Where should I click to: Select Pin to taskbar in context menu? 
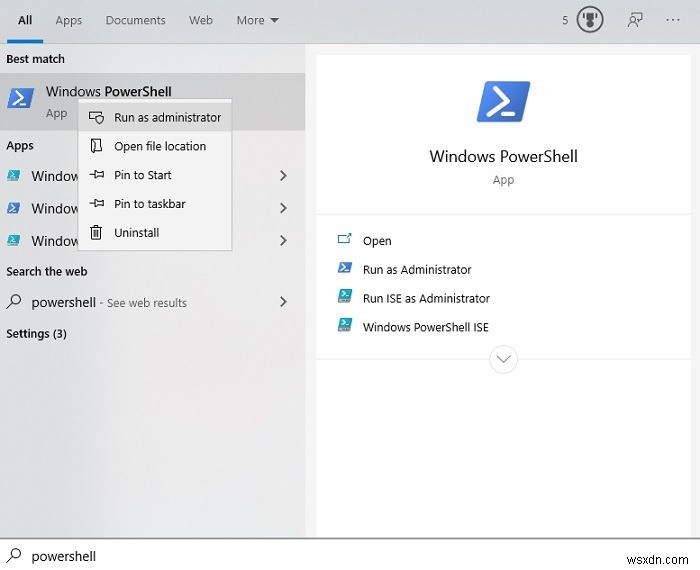click(x=155, y=204)
